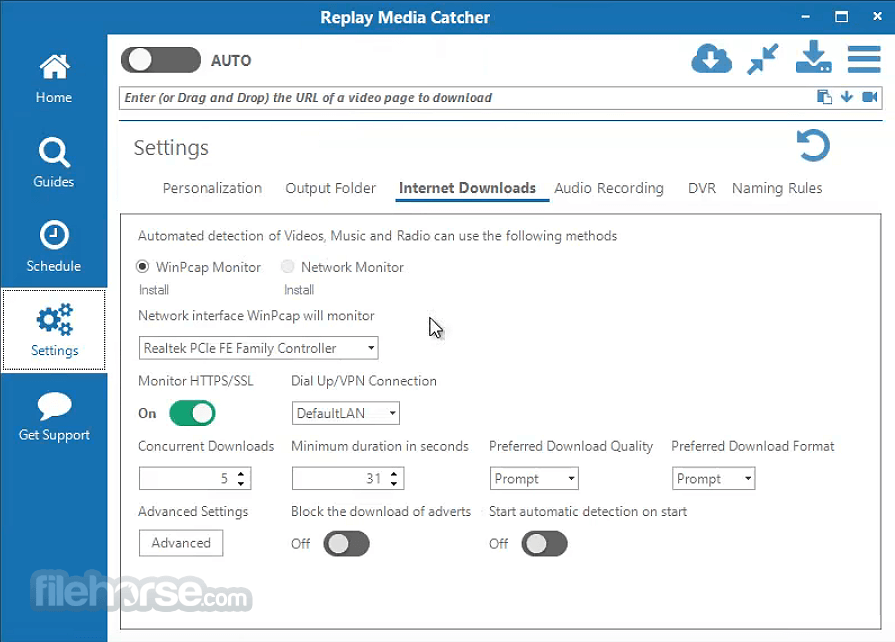Decrease Minimum duration in seconds
This screenshot has width=895, height=642.
pyautogui.click(x=394, y=484)
